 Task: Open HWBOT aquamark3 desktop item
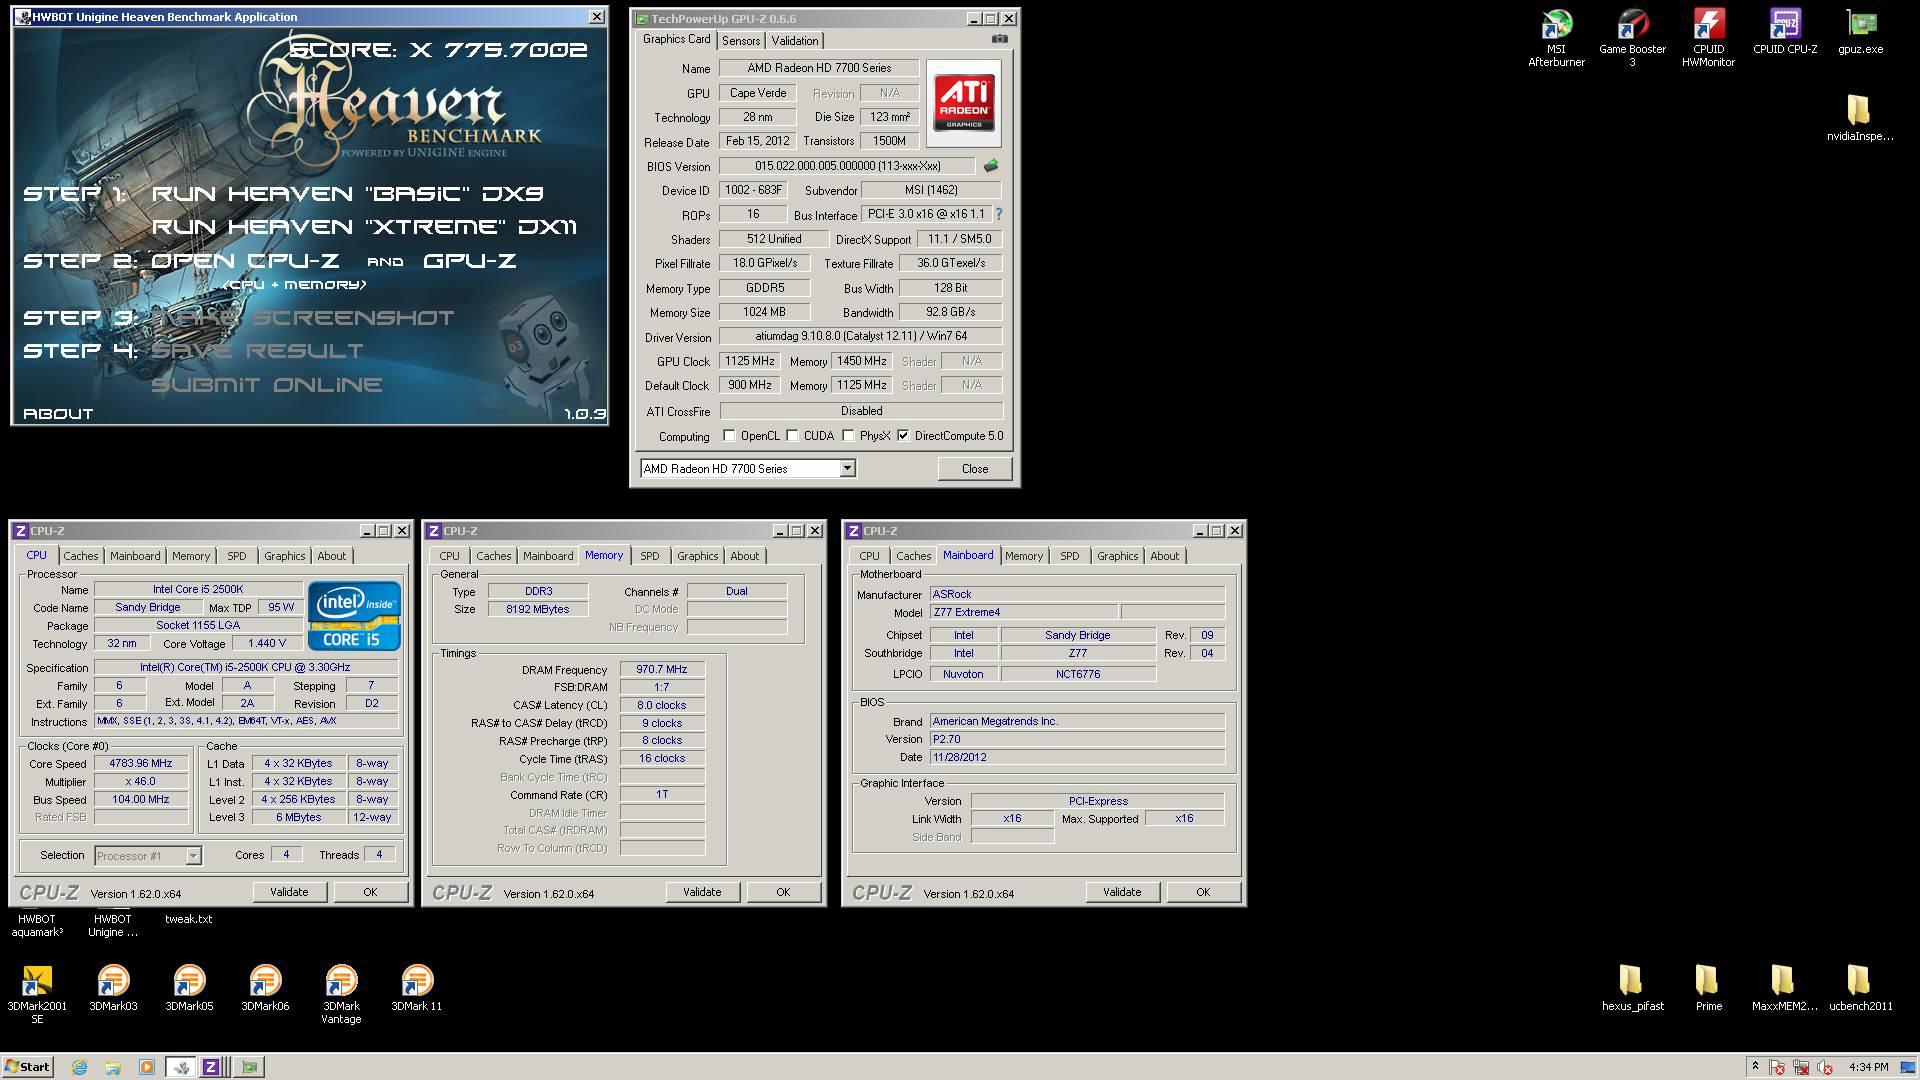point(37,925)
